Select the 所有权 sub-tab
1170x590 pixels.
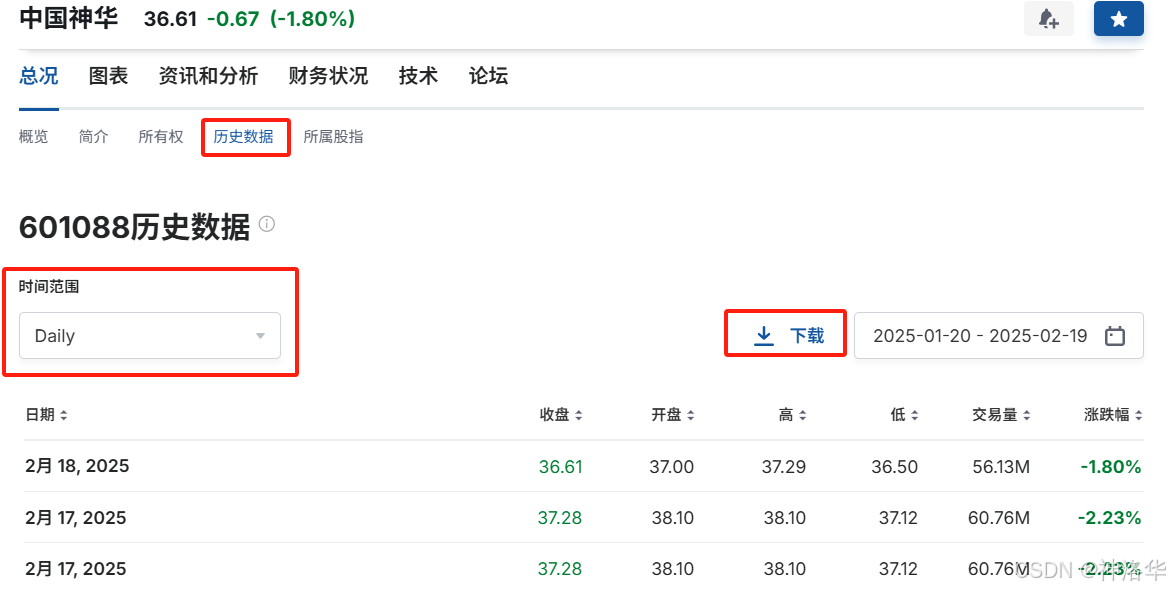160,136
